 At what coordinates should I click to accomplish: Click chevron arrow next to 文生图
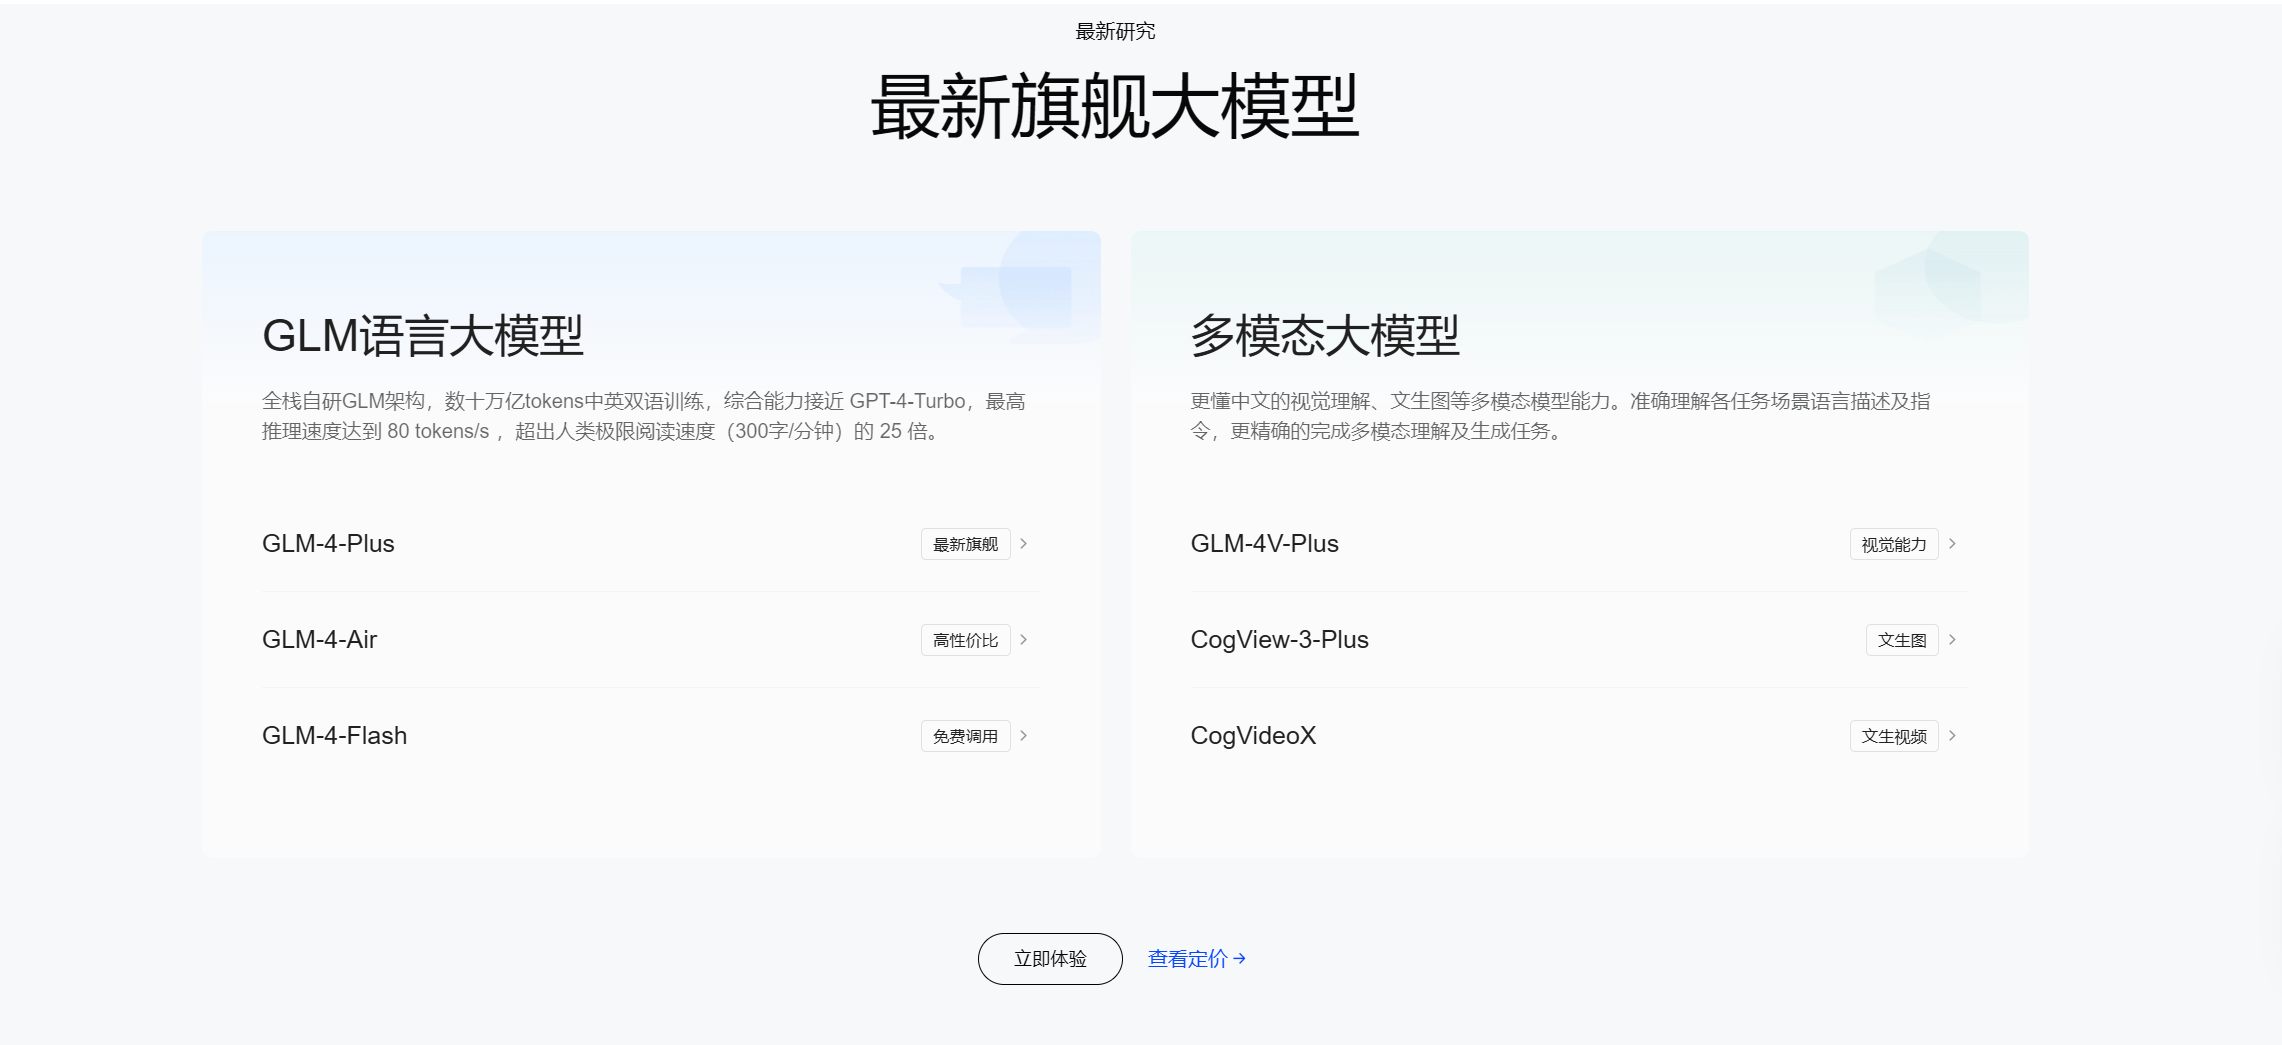1952,640
